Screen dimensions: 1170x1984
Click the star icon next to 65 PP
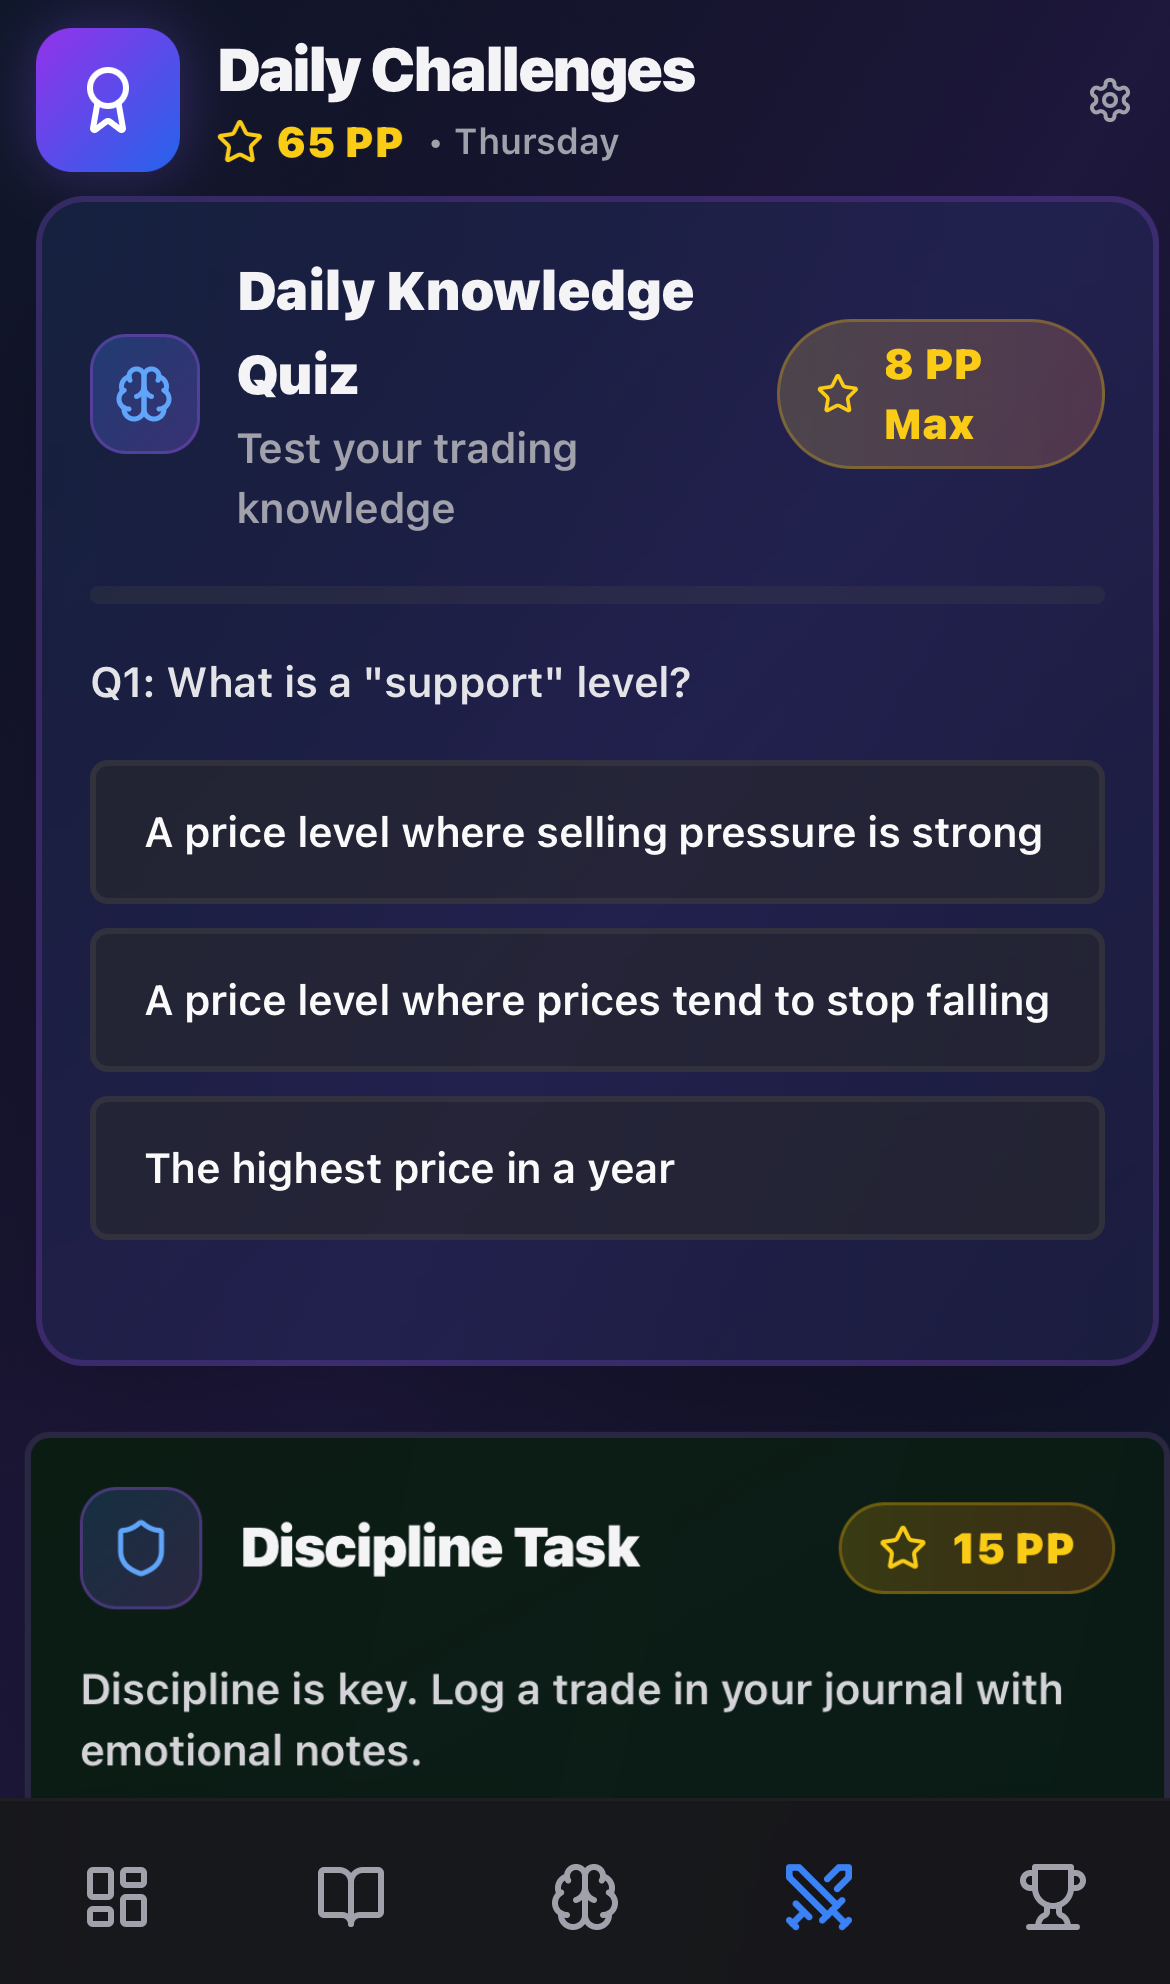tap(240, 143)
